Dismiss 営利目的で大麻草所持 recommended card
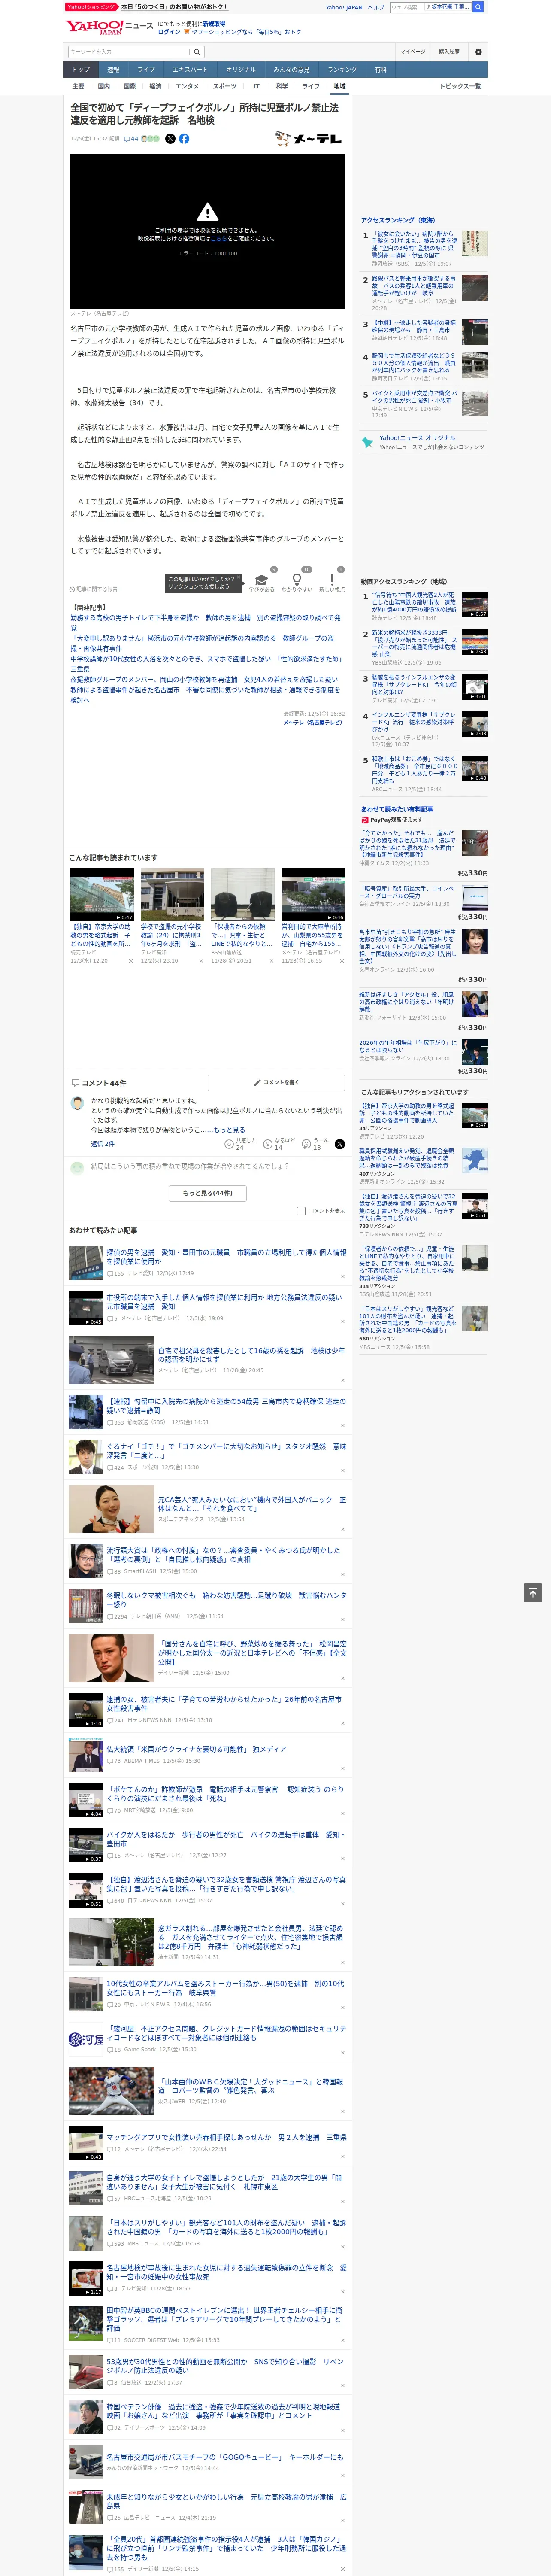551x2576 pixels. 341,961
